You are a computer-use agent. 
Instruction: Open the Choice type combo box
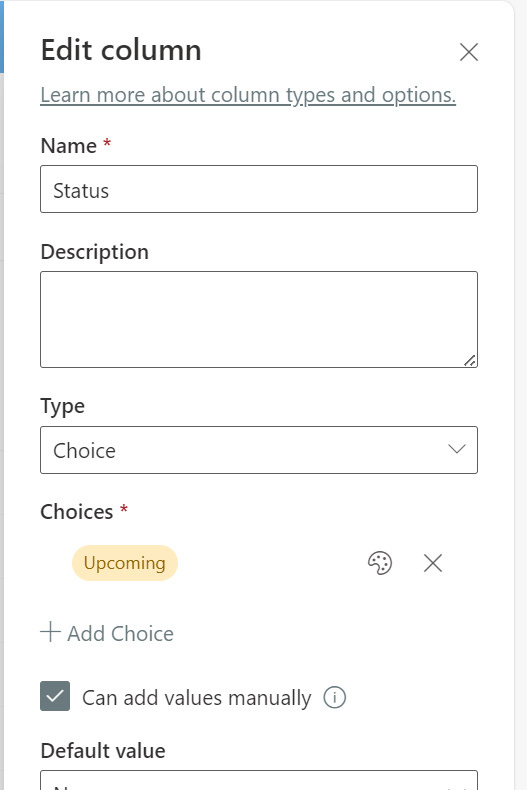(x=259, y=450)
